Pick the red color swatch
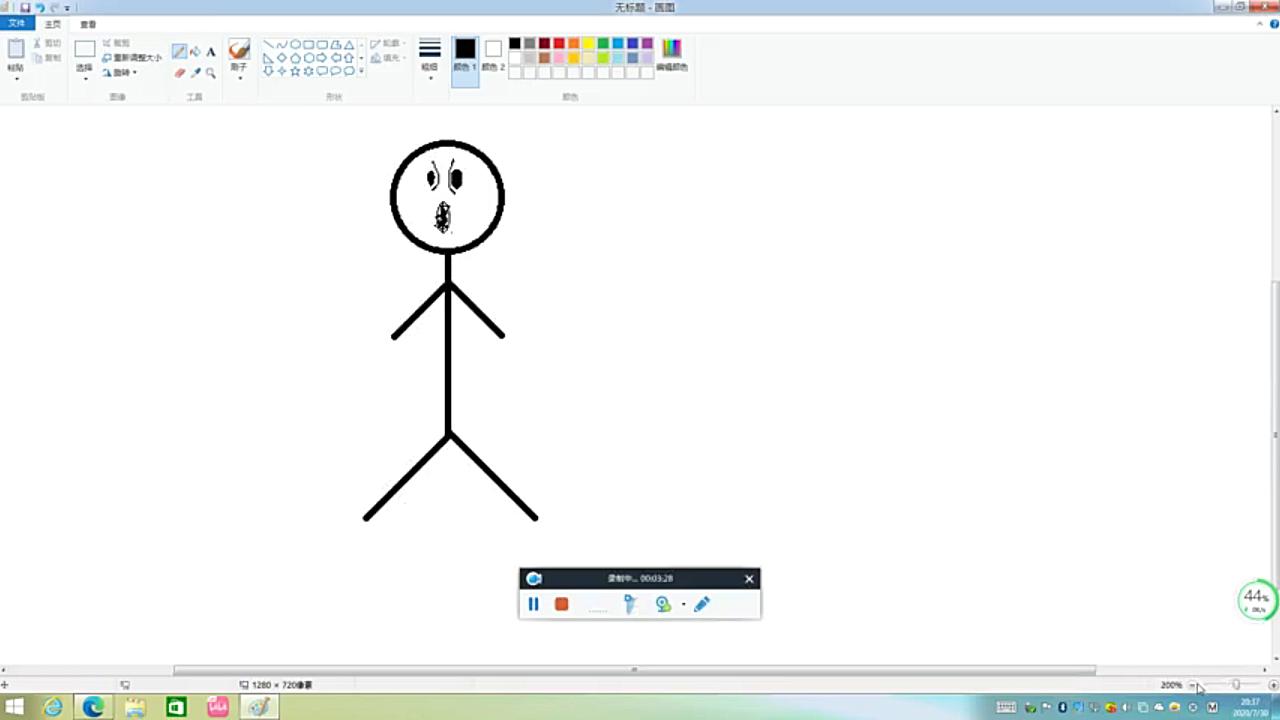The width and height of the screenshot is (1280, 720). coord(559,43)
